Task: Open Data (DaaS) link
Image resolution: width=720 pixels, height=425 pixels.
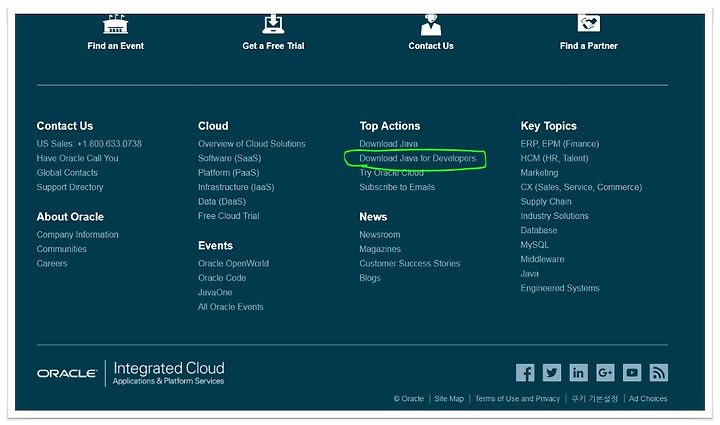Action: [222, 201]
